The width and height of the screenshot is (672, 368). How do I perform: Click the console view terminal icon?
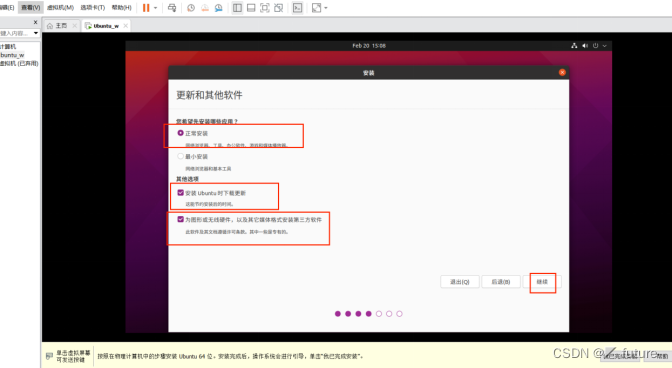pyautogui.click(x=297, y=8)
